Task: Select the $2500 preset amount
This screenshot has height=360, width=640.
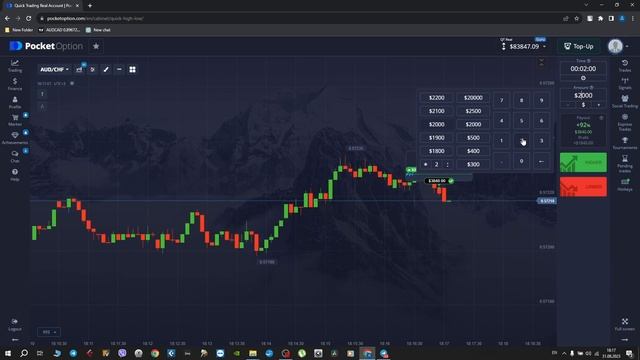Action: [x=473, y=111]
